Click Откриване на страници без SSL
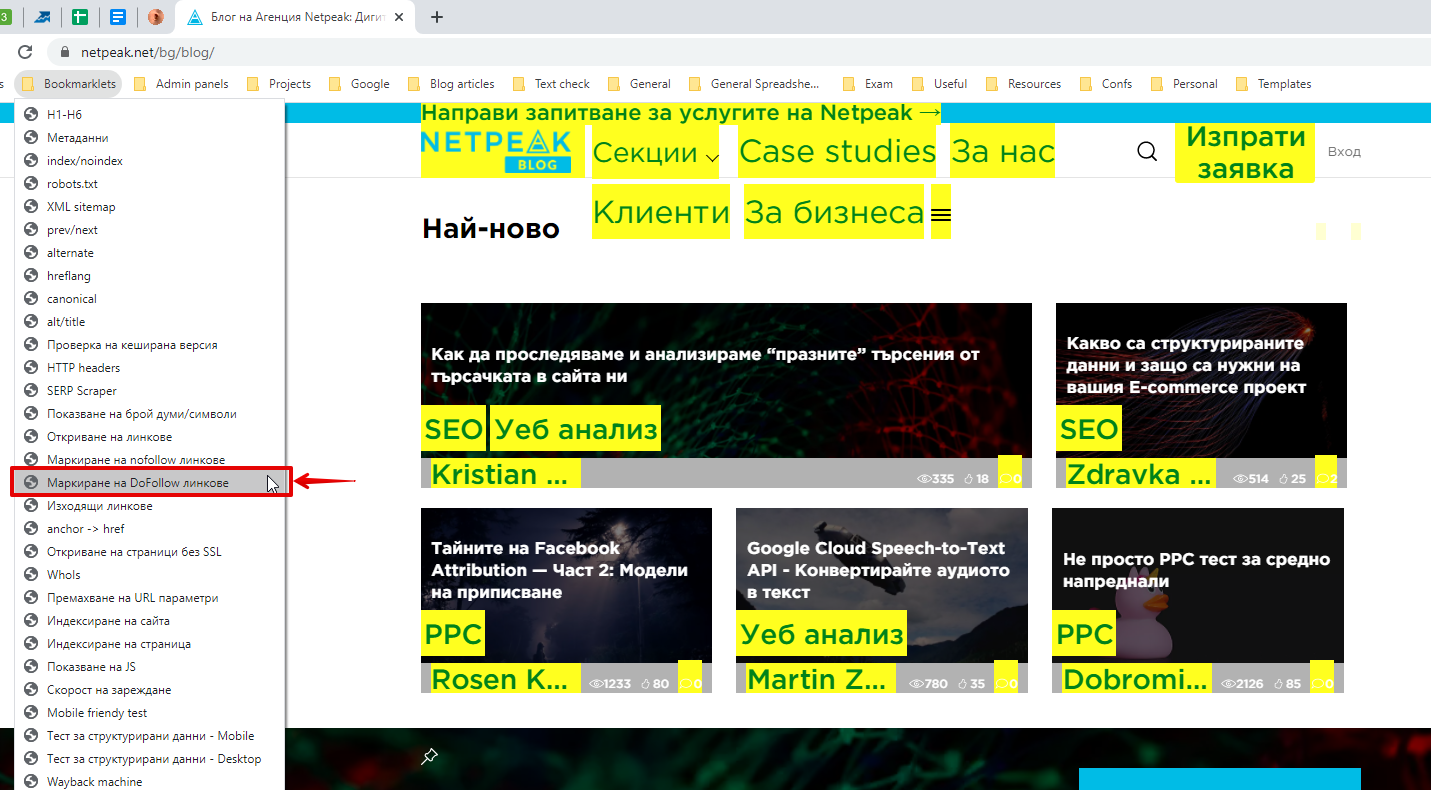Screen dimensions: 1431x790 point(150,552)
